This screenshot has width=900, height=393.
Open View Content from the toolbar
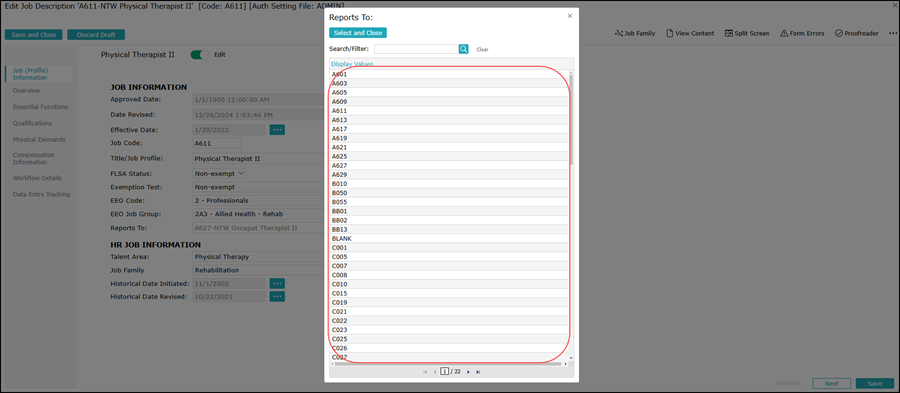[x=690, y=33]
